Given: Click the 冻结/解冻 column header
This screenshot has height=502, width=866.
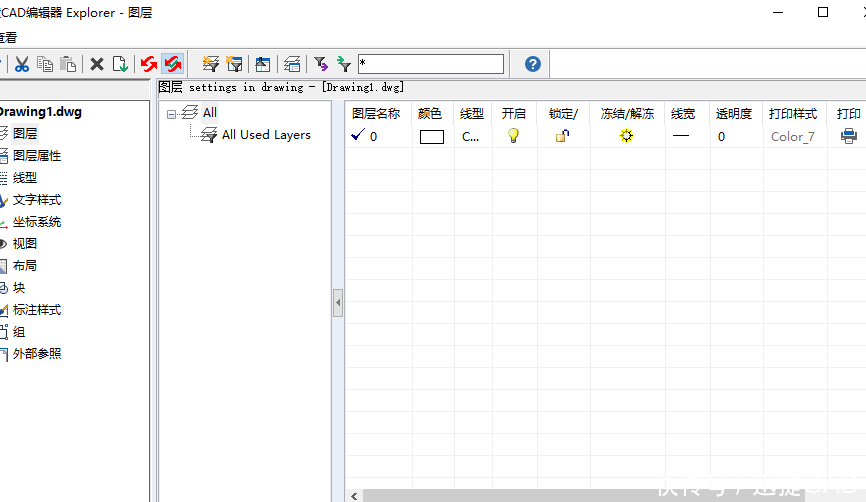Looking at the screenshot, I should tap(627, 114).
